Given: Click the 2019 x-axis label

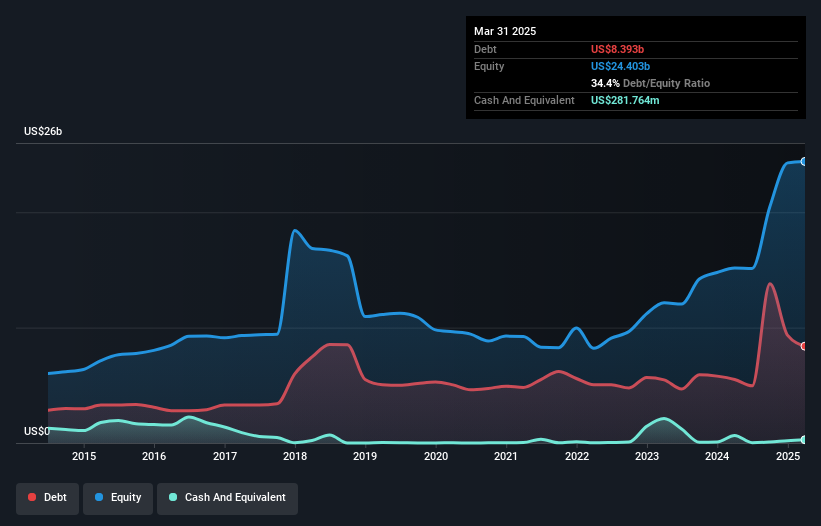Looking at the screenshot, I should (x=365, y=456).
